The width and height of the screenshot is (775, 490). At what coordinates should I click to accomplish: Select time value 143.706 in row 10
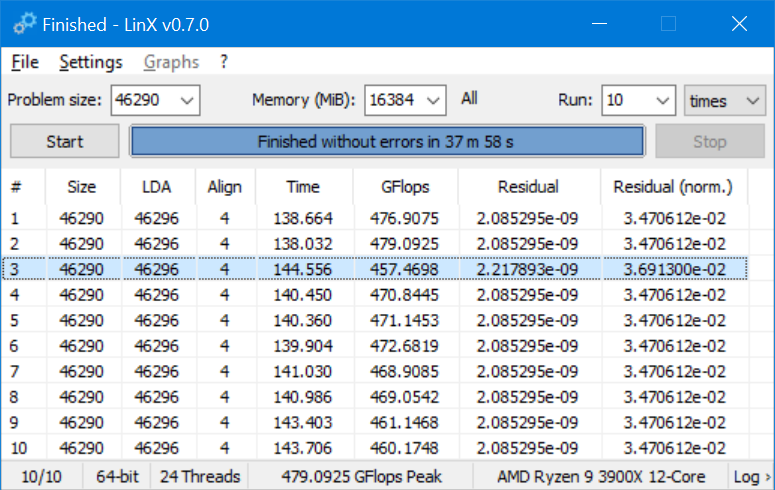click(302, 448)
